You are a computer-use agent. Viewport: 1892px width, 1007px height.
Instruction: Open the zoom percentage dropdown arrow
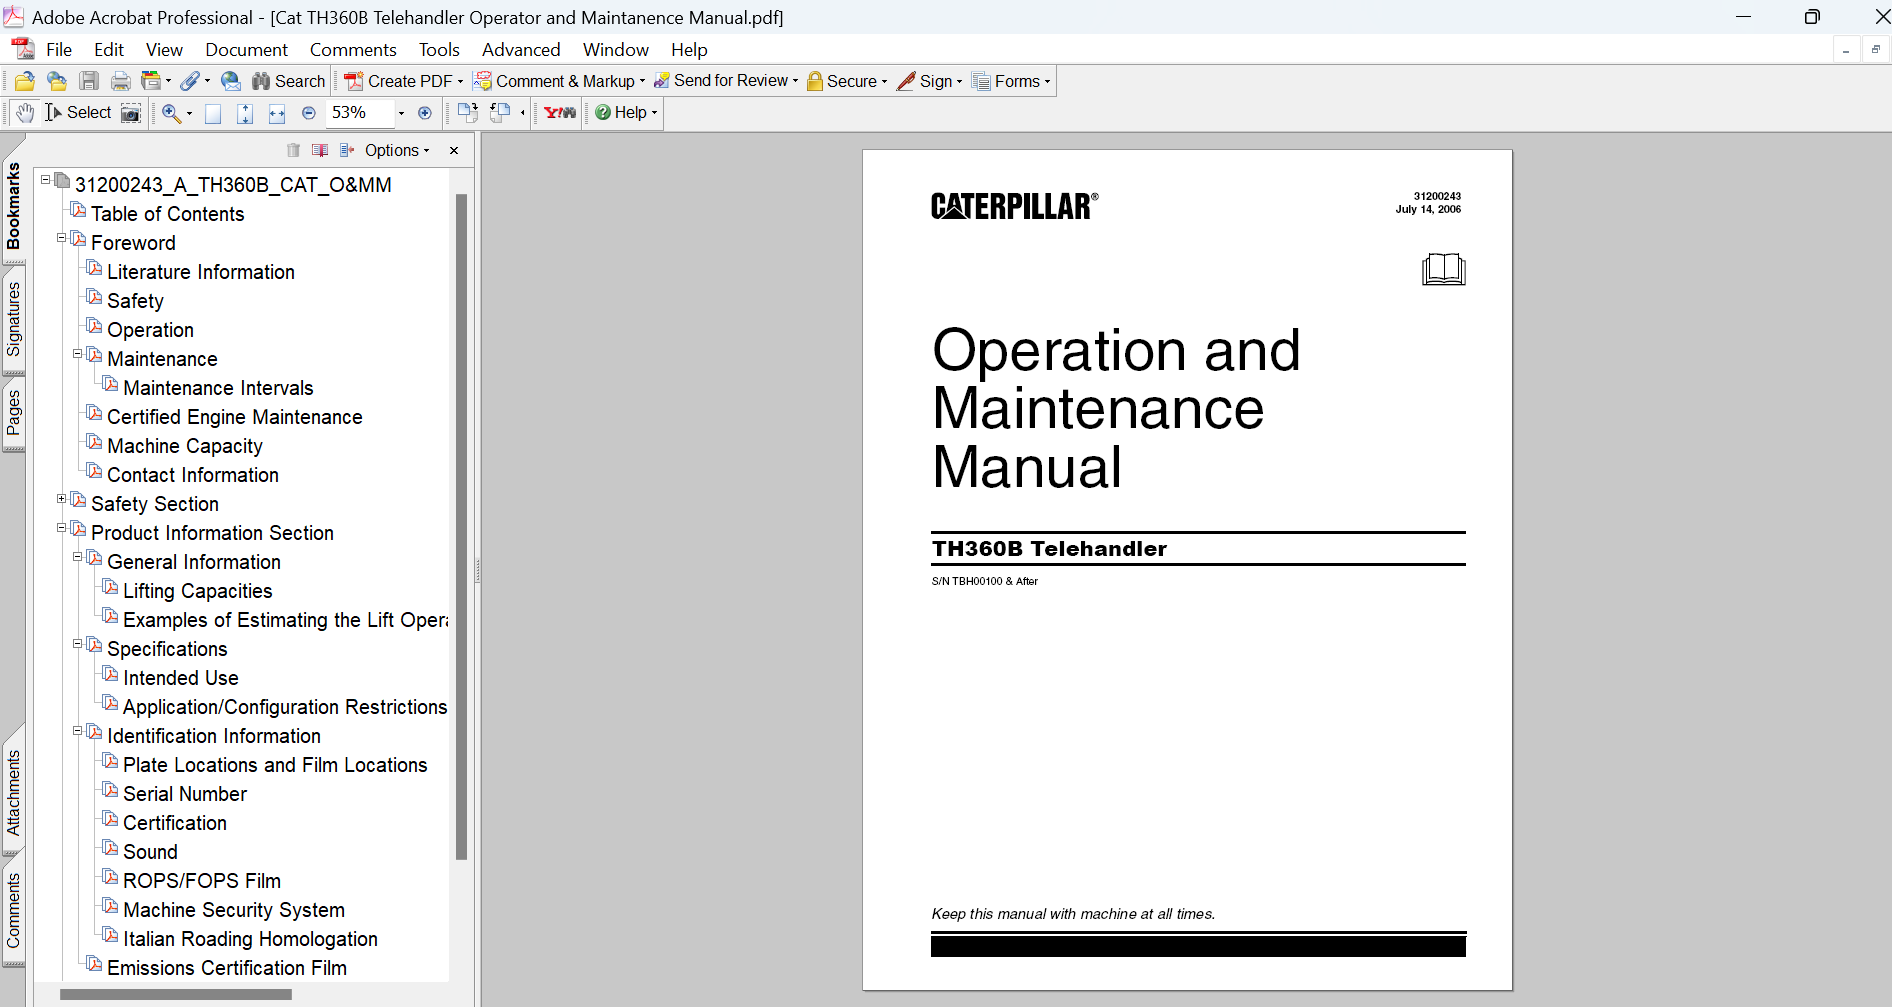click(x=402, y=113)
